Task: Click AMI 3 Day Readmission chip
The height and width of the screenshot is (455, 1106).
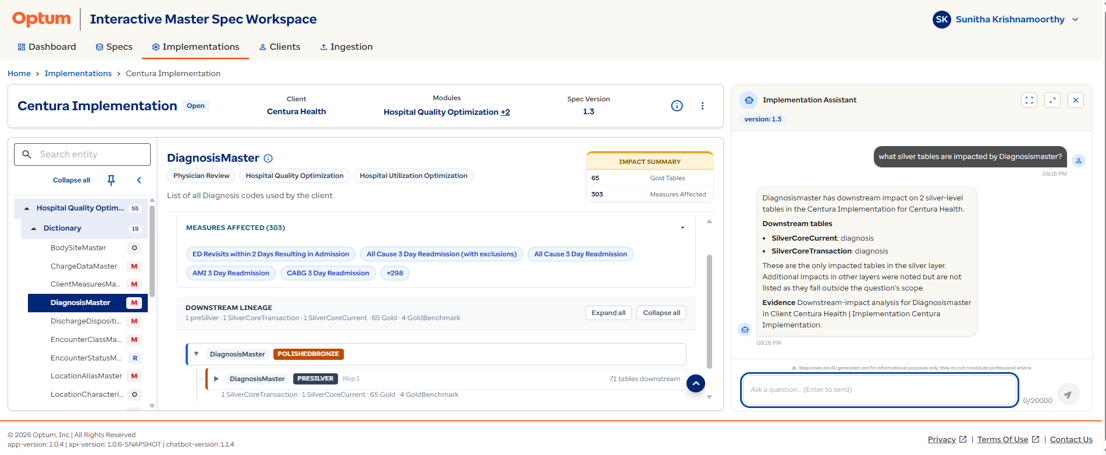Action: coord(230,273)
